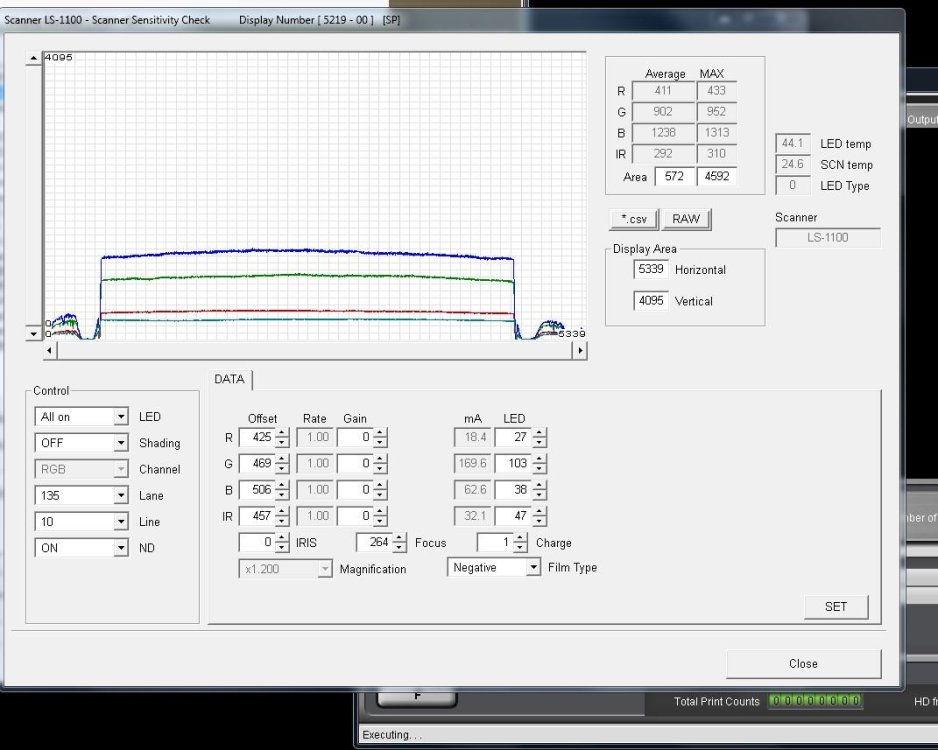Click the graph's vertical scrollbar up arrow
The width and height of the screenshot is (938, 750).
[34, 58]
